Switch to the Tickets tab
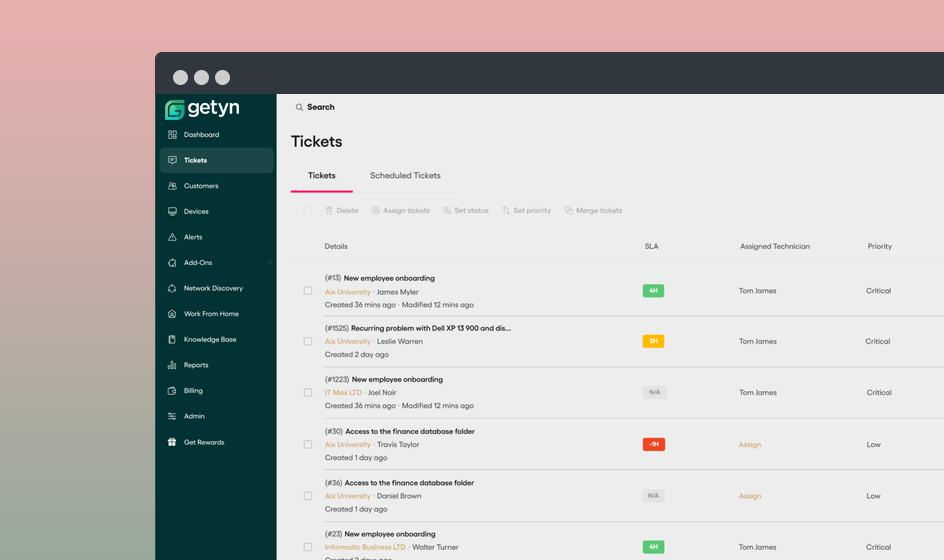 321,176
